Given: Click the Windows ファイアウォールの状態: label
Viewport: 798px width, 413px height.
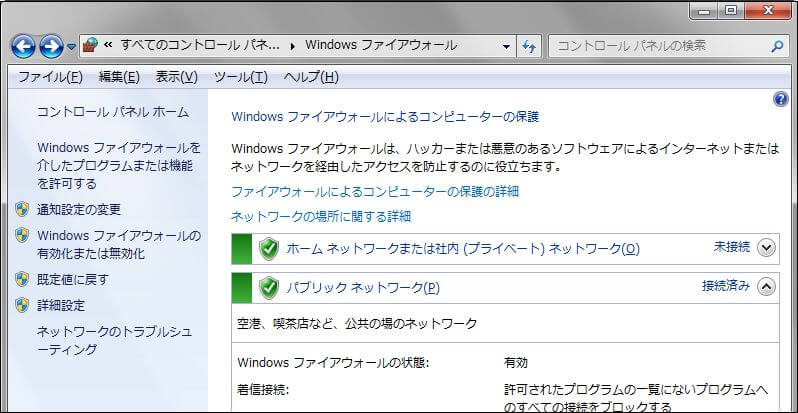Looking at the screenshot, I should pyautogui.click(x=333, y=363).
